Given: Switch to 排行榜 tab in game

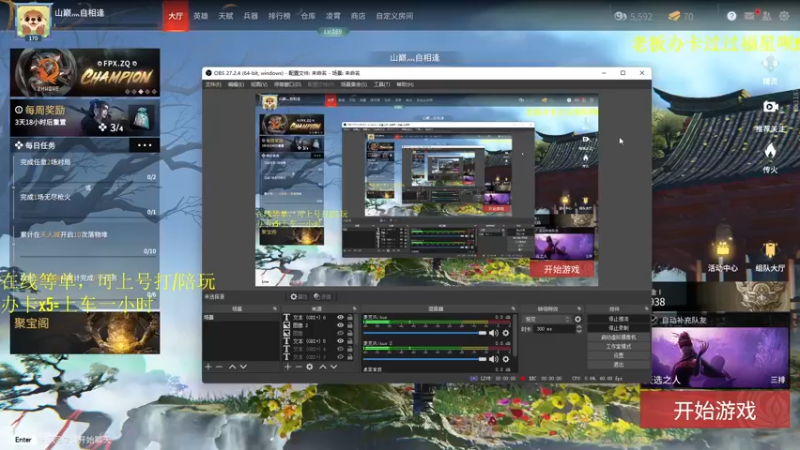Looking at the screenshot, I should pos(279,16).
